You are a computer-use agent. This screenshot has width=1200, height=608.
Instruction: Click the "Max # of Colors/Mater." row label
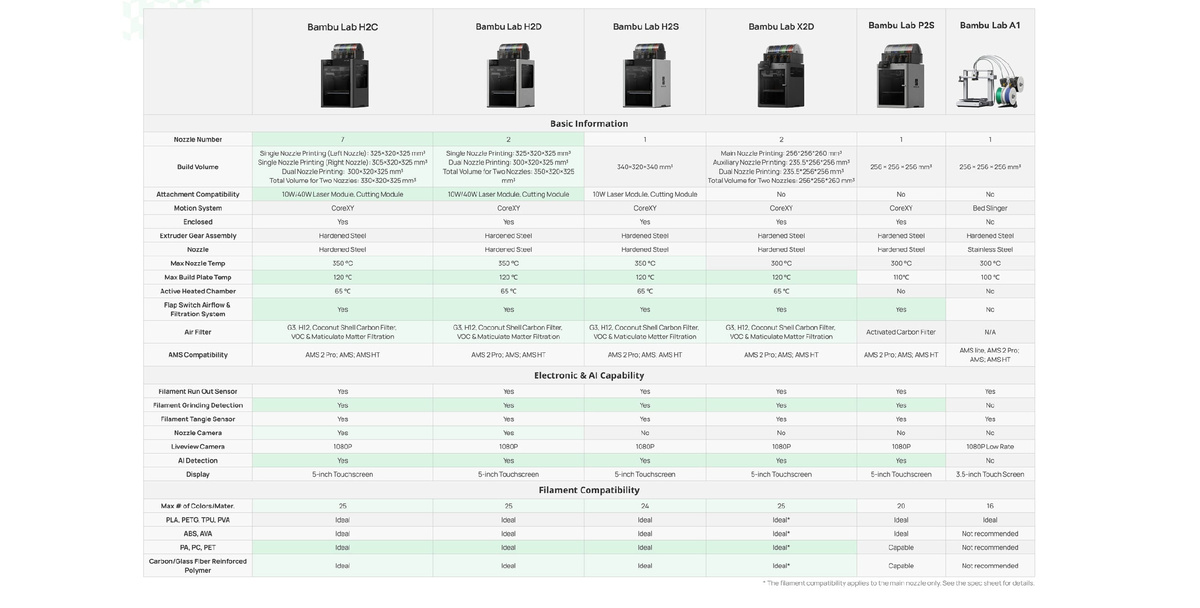pyautogui.click(x=198, y=506)
